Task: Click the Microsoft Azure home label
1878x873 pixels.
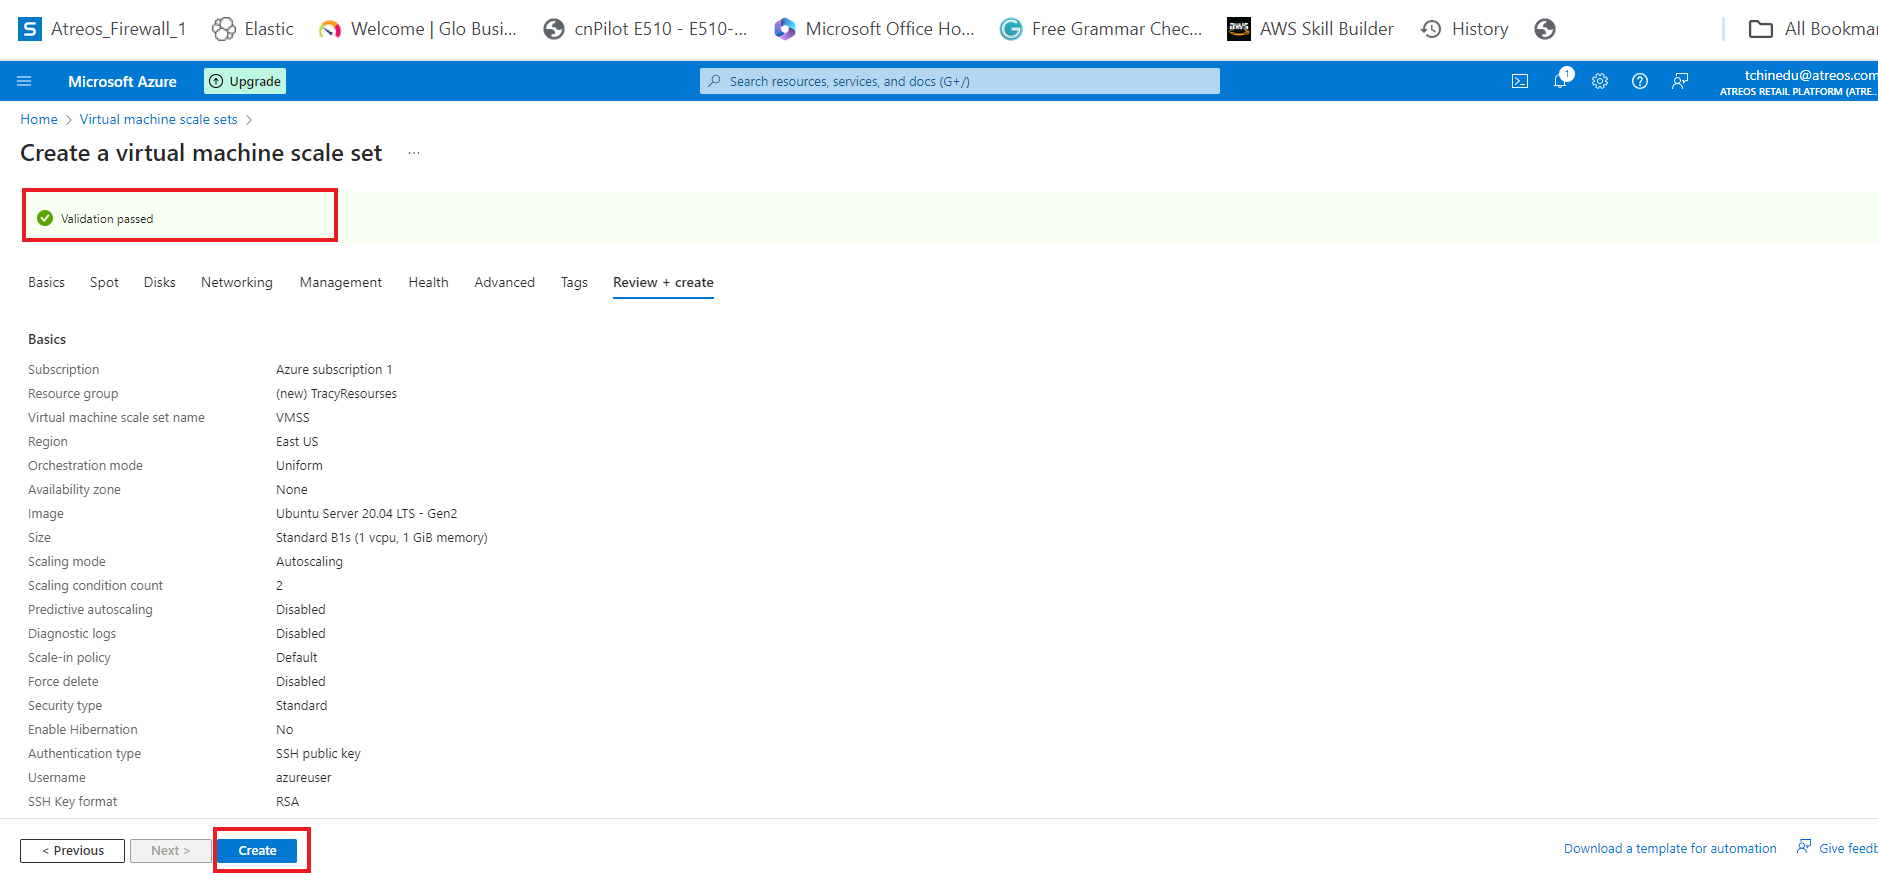Action: pos(122,81)
